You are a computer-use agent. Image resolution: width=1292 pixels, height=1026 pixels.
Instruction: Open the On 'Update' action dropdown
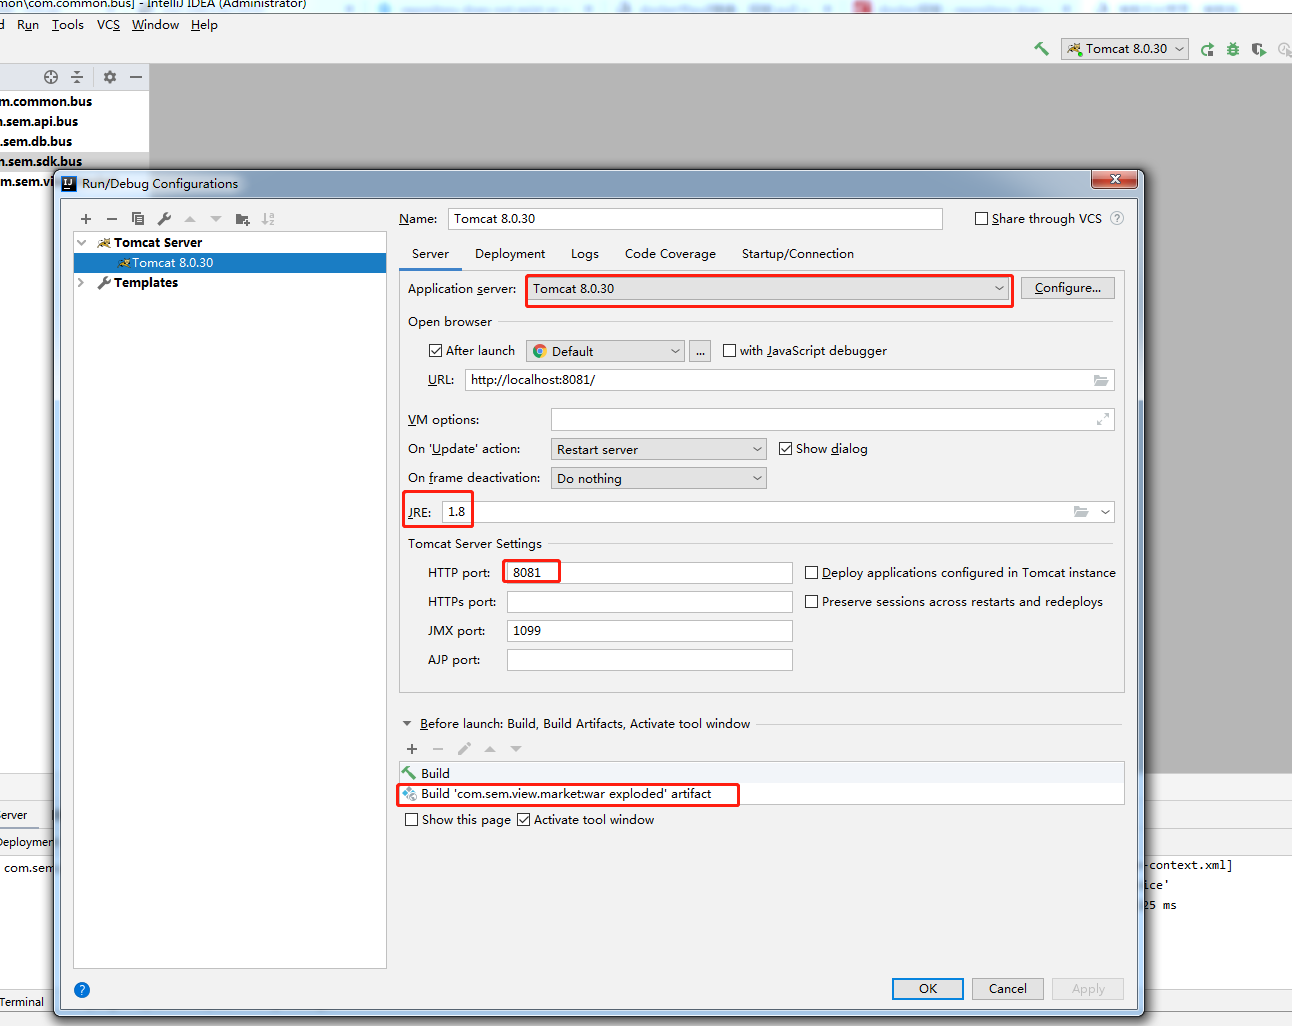(659, 450)
